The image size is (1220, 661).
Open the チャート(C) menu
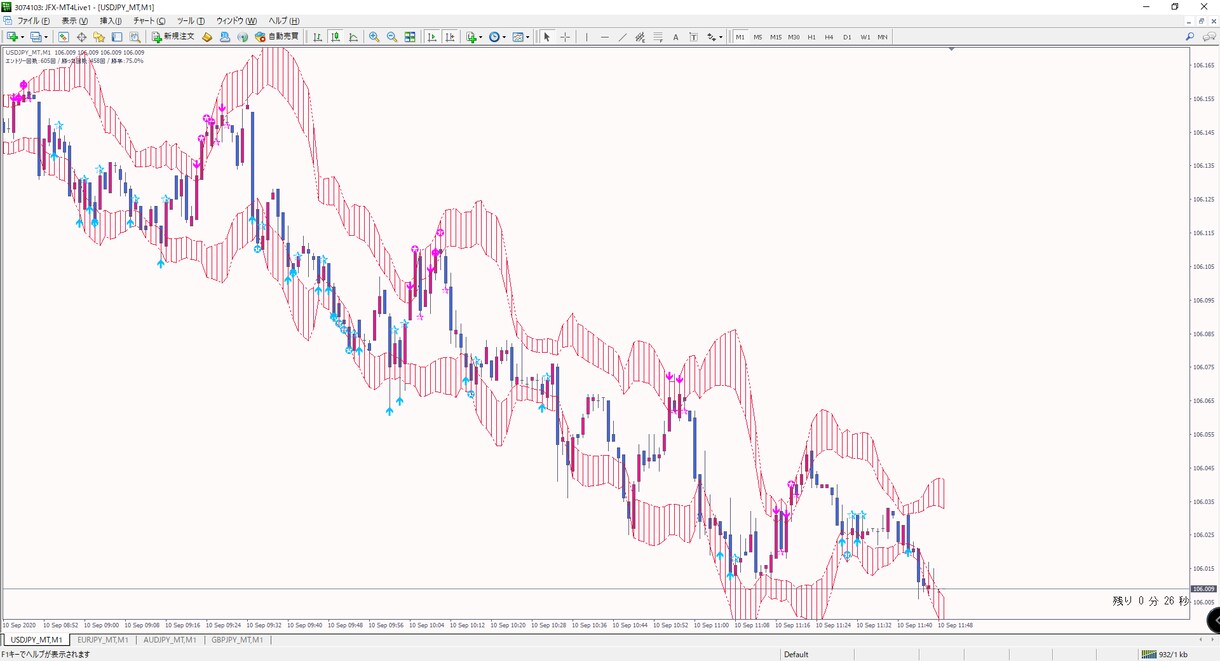click(x=148, y=21)
